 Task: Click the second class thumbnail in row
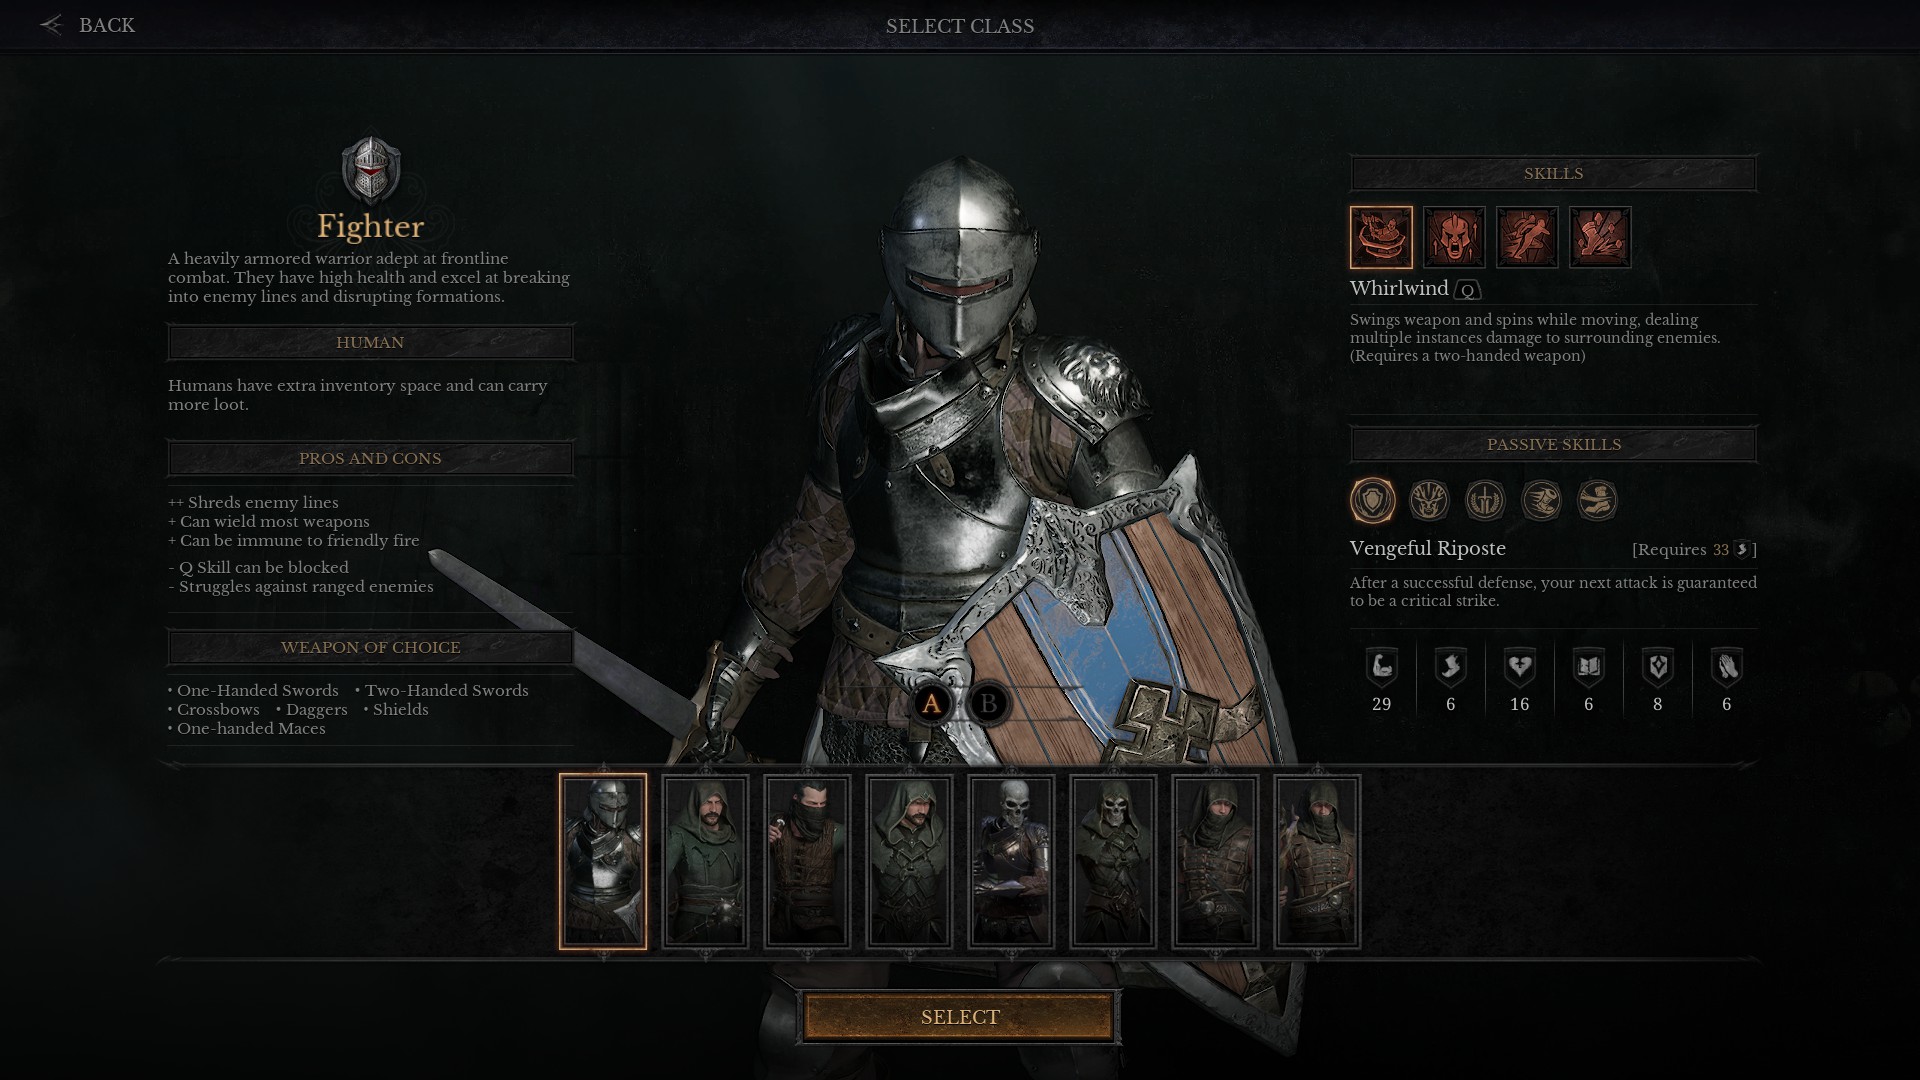tap(704, 860)
